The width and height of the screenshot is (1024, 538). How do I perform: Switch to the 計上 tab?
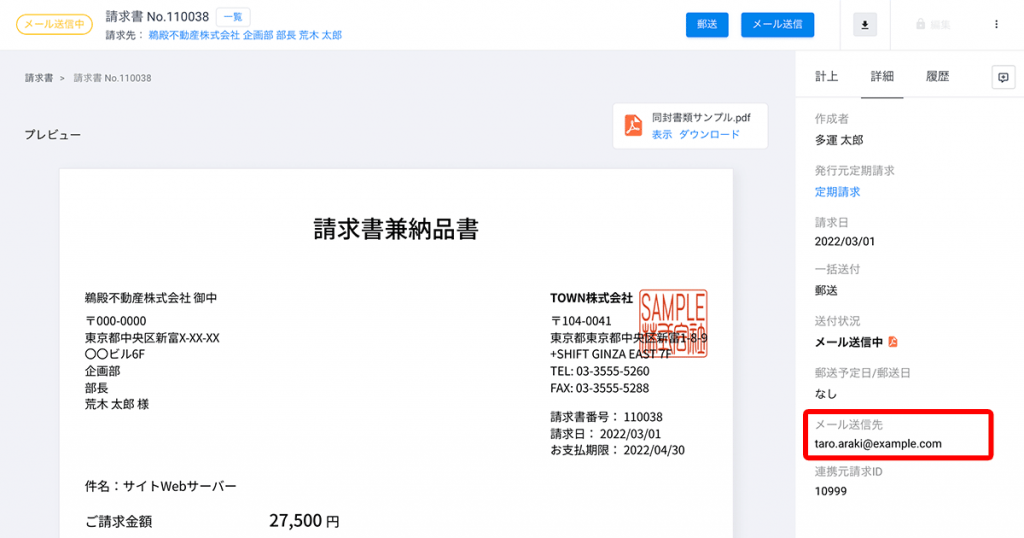tap(826, 76)
